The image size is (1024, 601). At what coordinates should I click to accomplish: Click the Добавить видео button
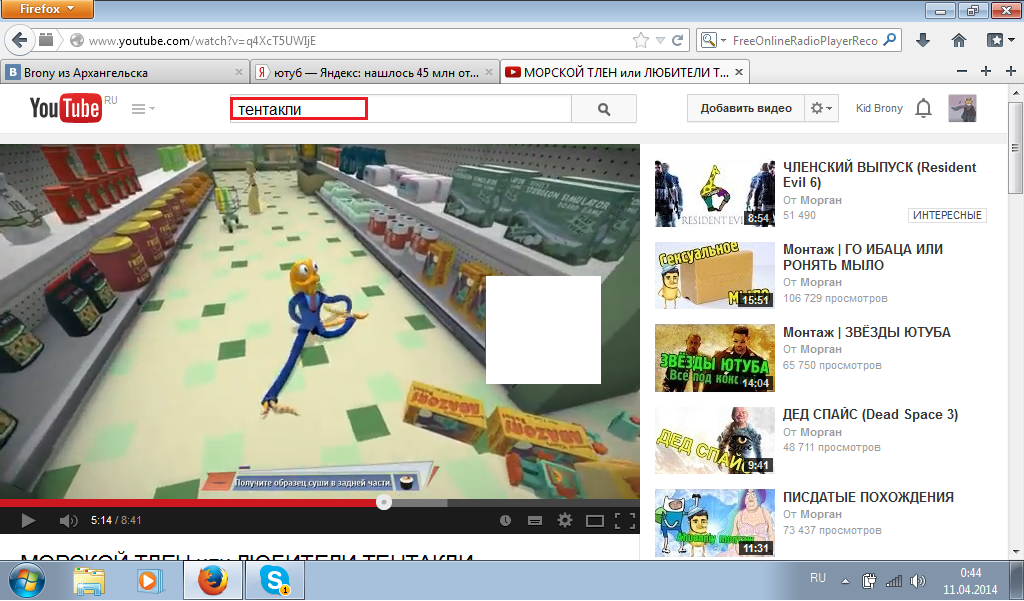point(746,108)
